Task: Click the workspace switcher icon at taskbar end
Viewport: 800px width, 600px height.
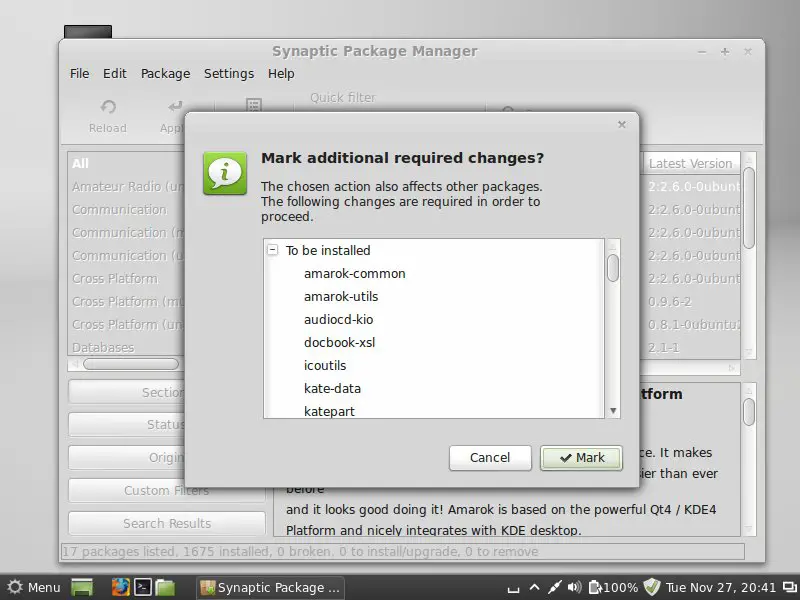Action: point(790,588)
